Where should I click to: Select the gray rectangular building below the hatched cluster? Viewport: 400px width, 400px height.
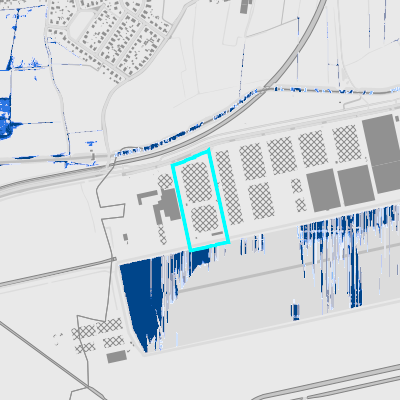pos(117,357)
